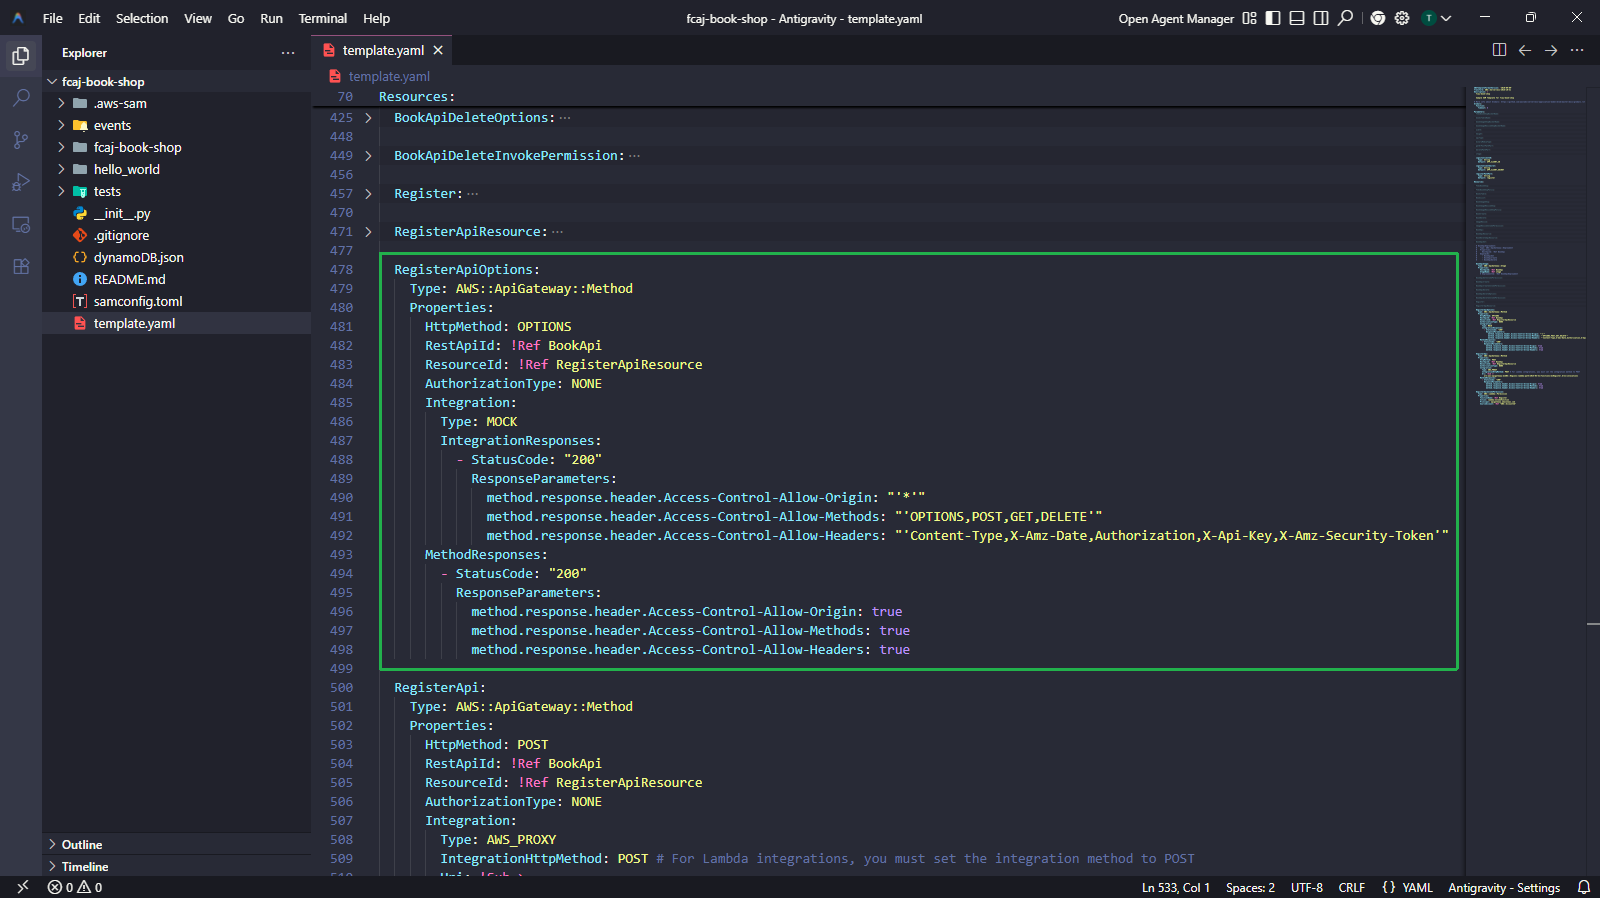Unfold Register block at line 457

point(368,194)
